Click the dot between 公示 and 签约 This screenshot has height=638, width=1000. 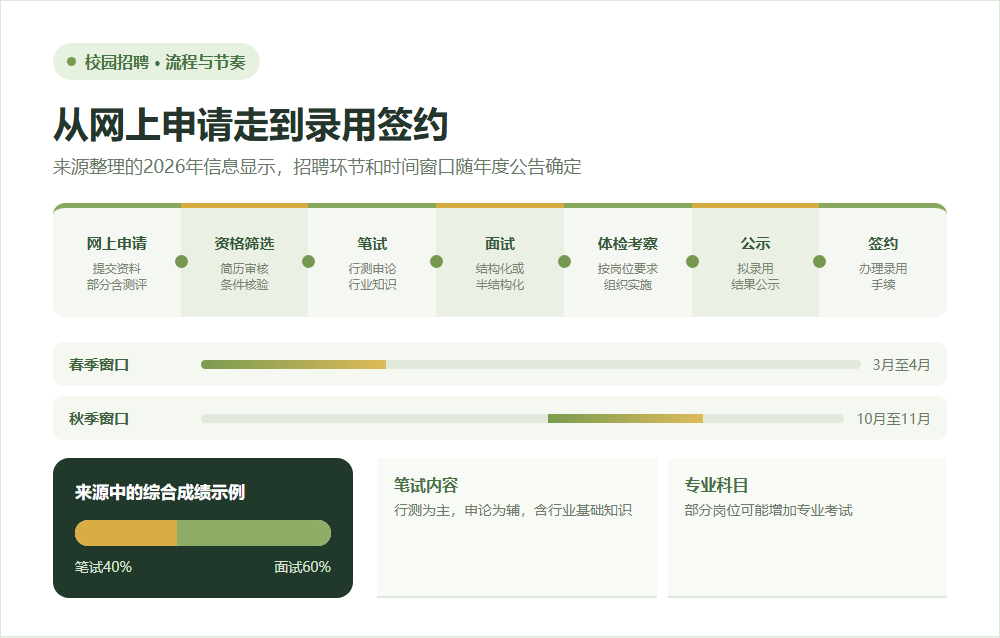[x=820, y=262]
